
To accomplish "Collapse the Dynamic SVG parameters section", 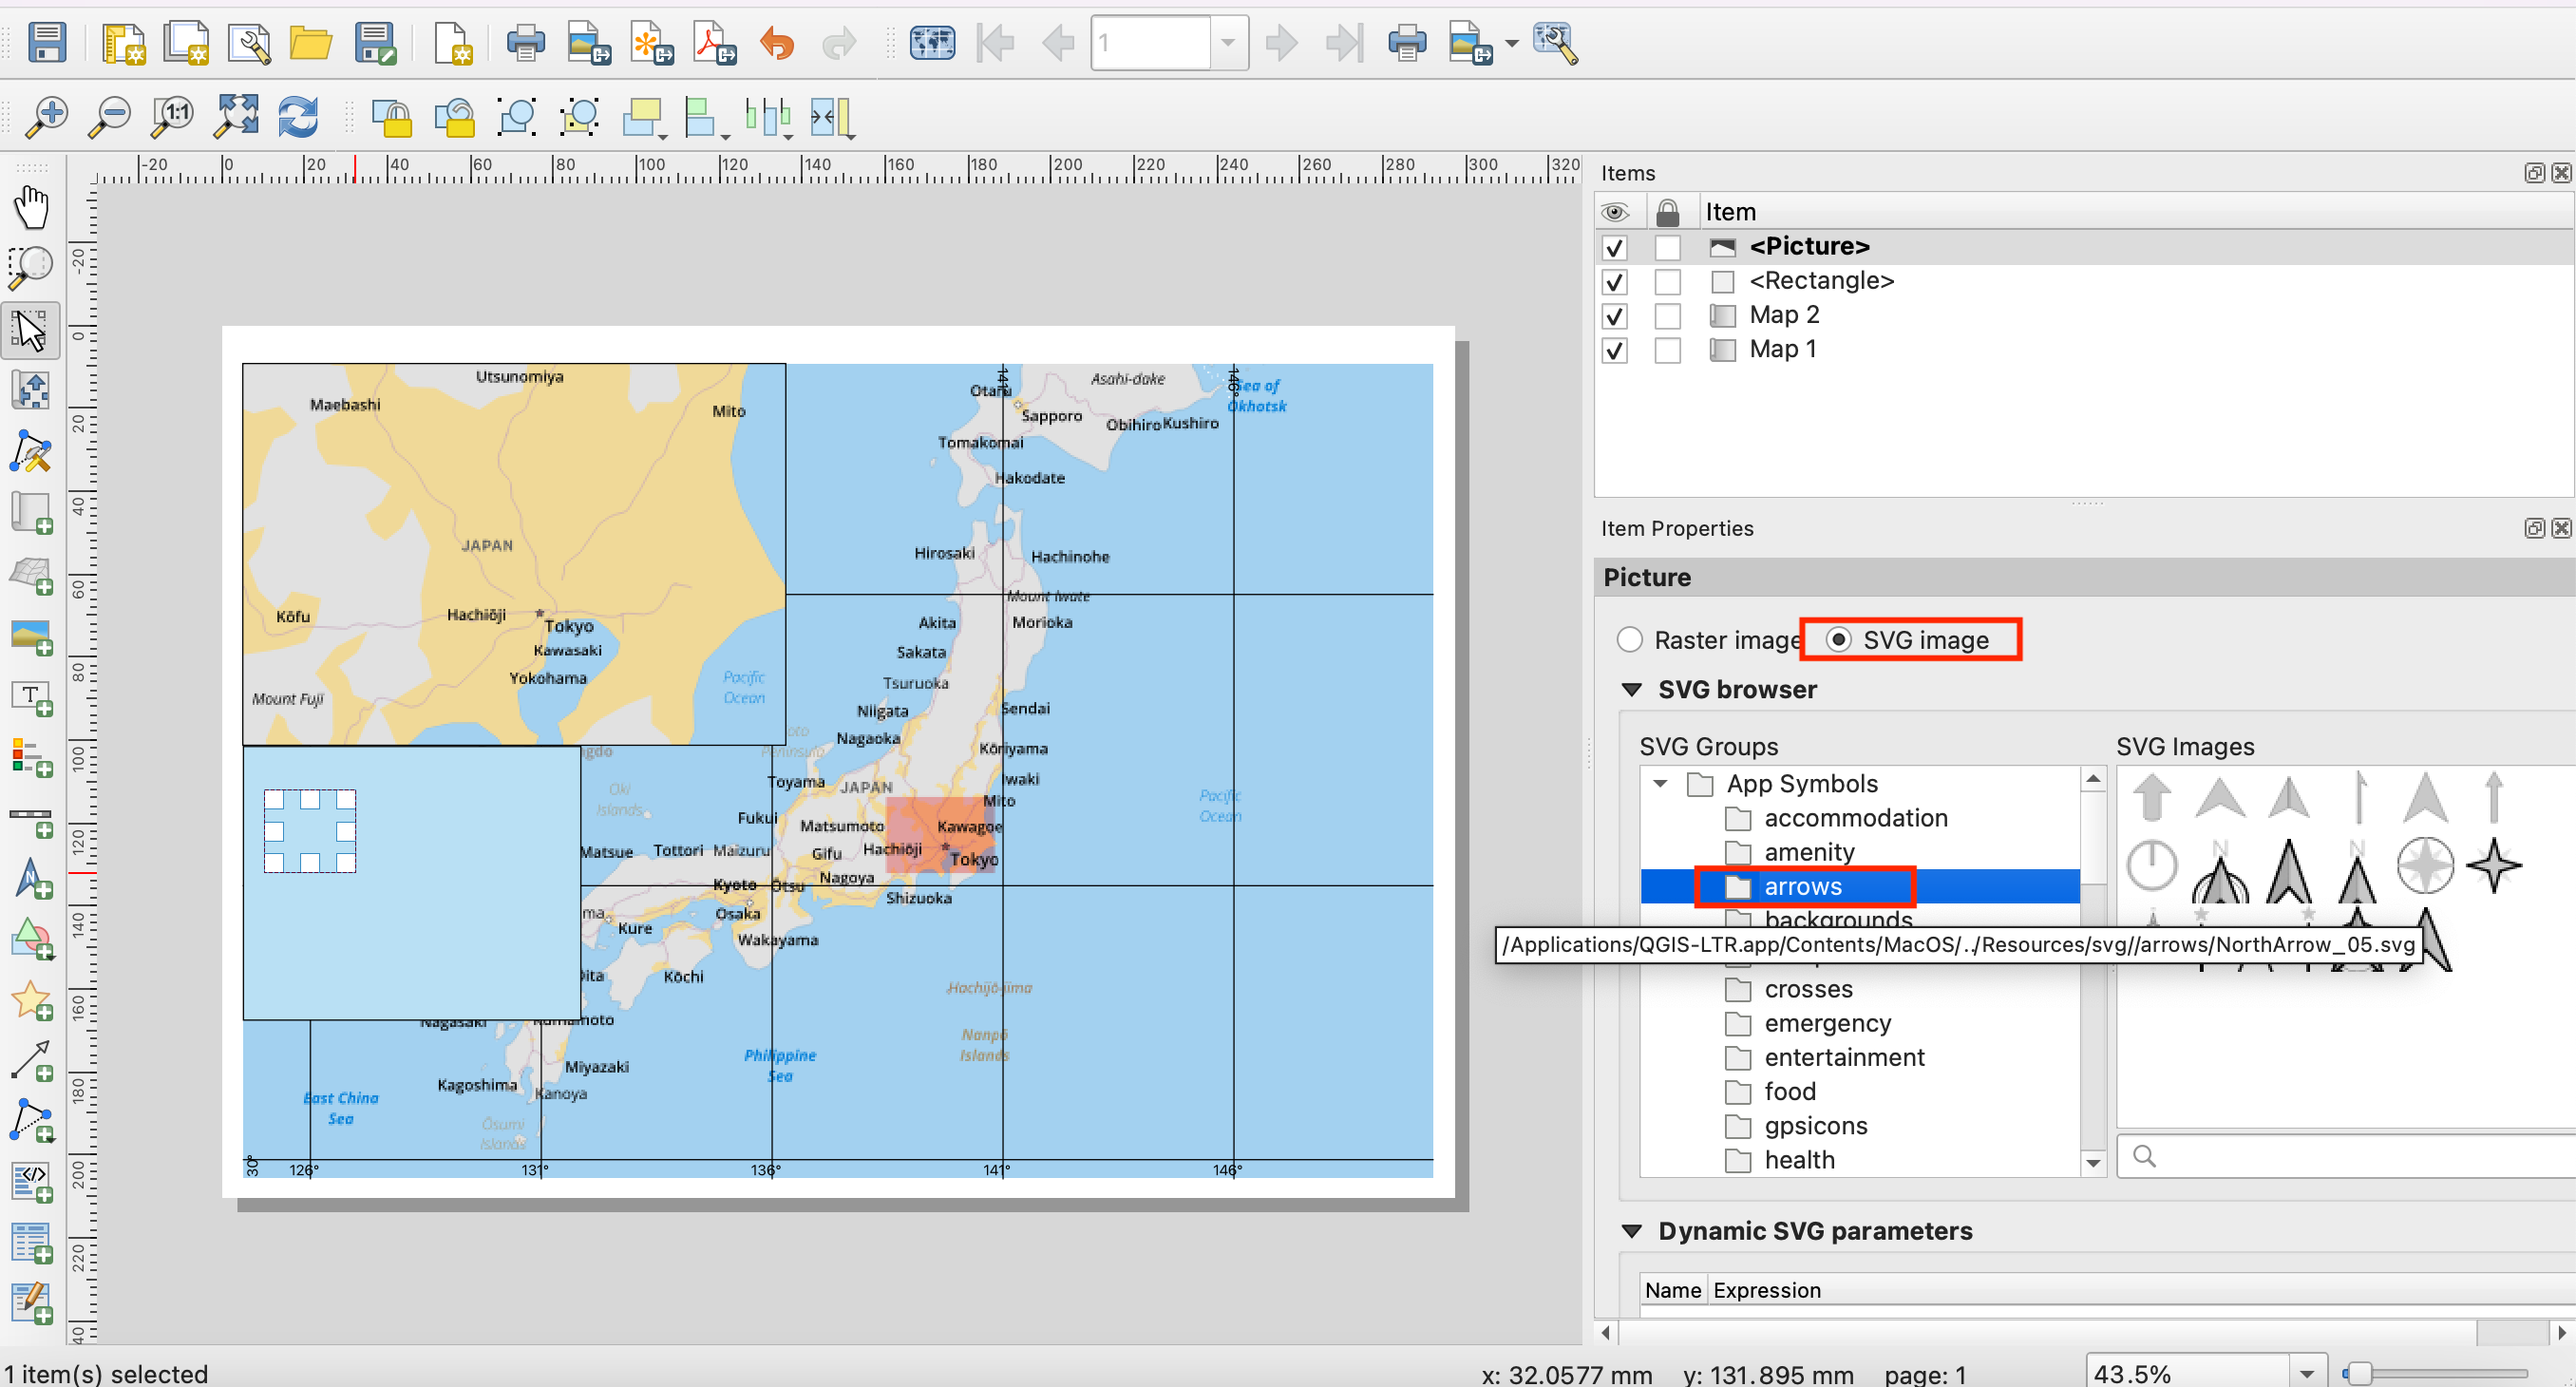I will (1632, 1231).
